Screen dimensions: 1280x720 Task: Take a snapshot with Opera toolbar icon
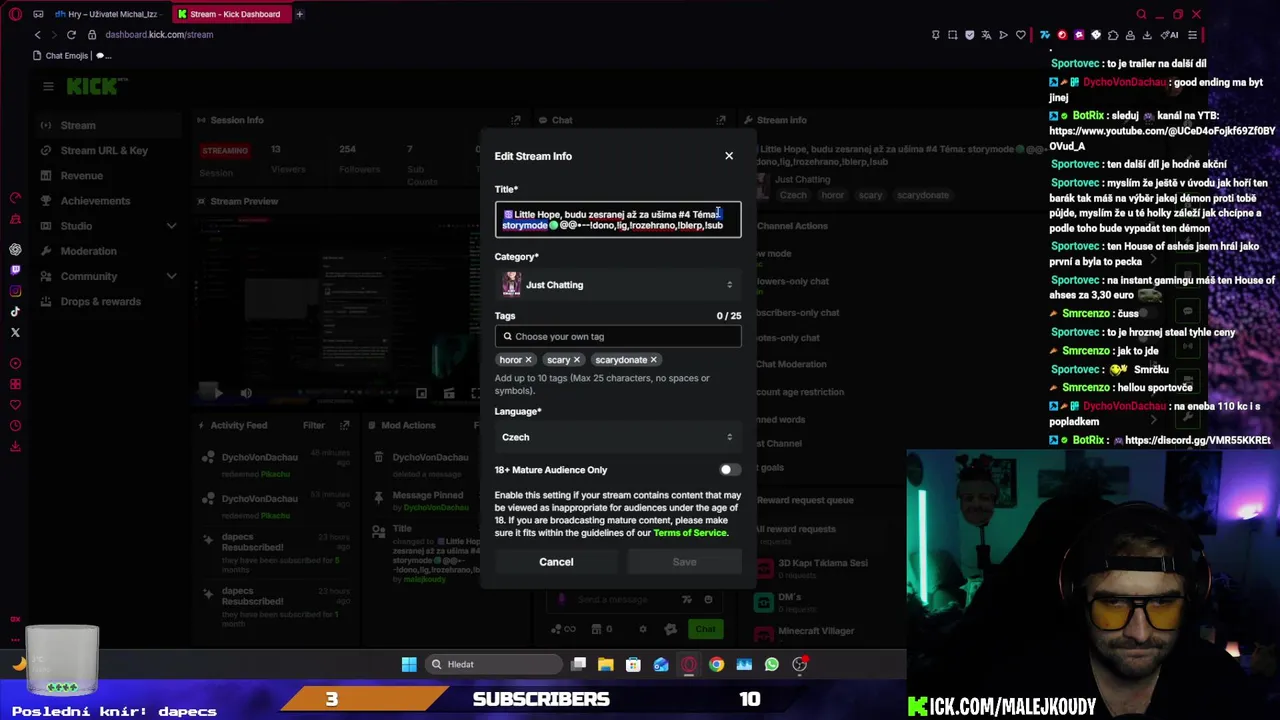953,35
